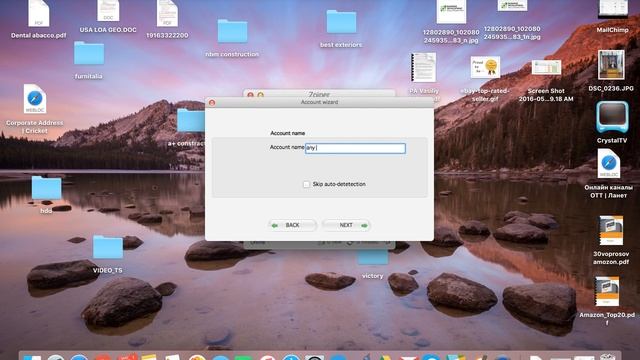The image size is (640, 360).
Task: Select the best exteriors folder
Action: (341, 22)
